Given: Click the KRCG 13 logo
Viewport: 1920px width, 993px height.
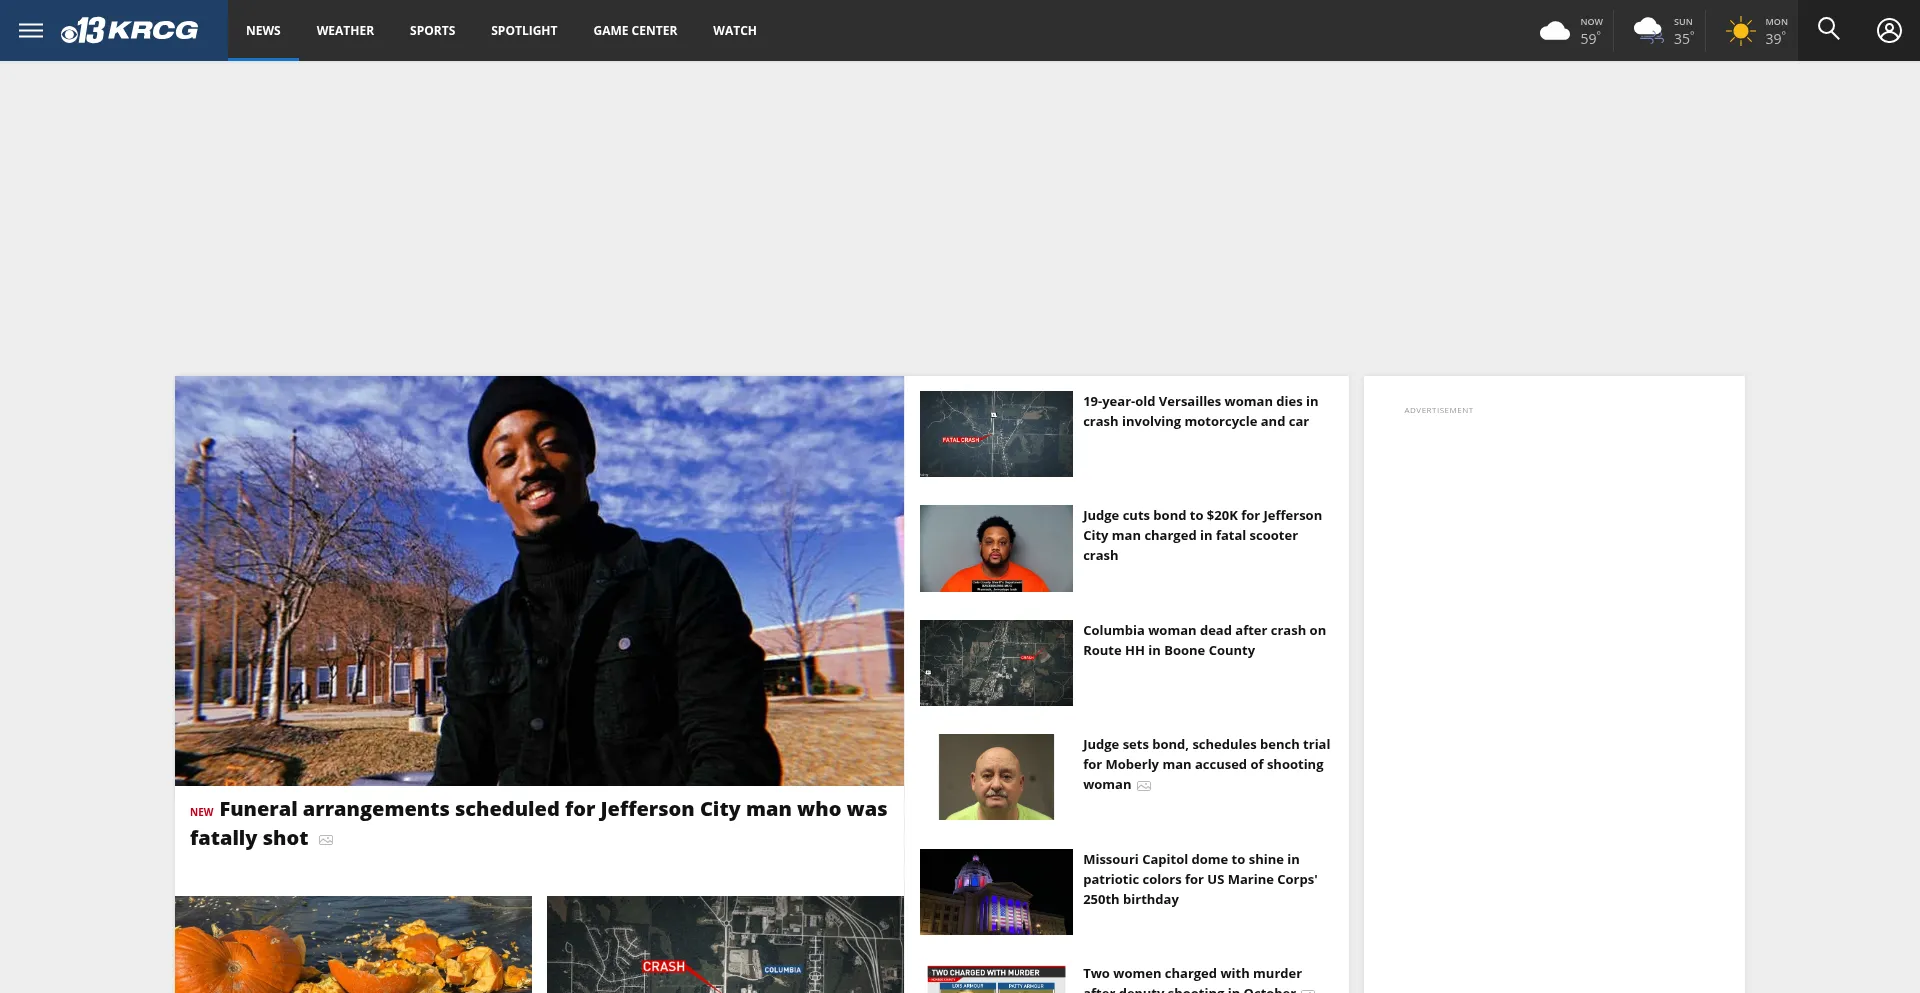Looking at the screenshot, I should (x=130, y=30).
